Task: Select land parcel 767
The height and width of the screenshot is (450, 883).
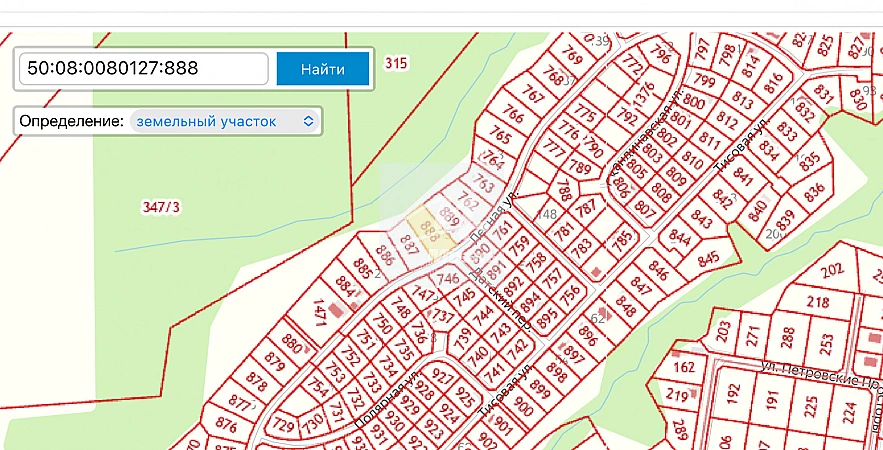Action: [533, 96]
